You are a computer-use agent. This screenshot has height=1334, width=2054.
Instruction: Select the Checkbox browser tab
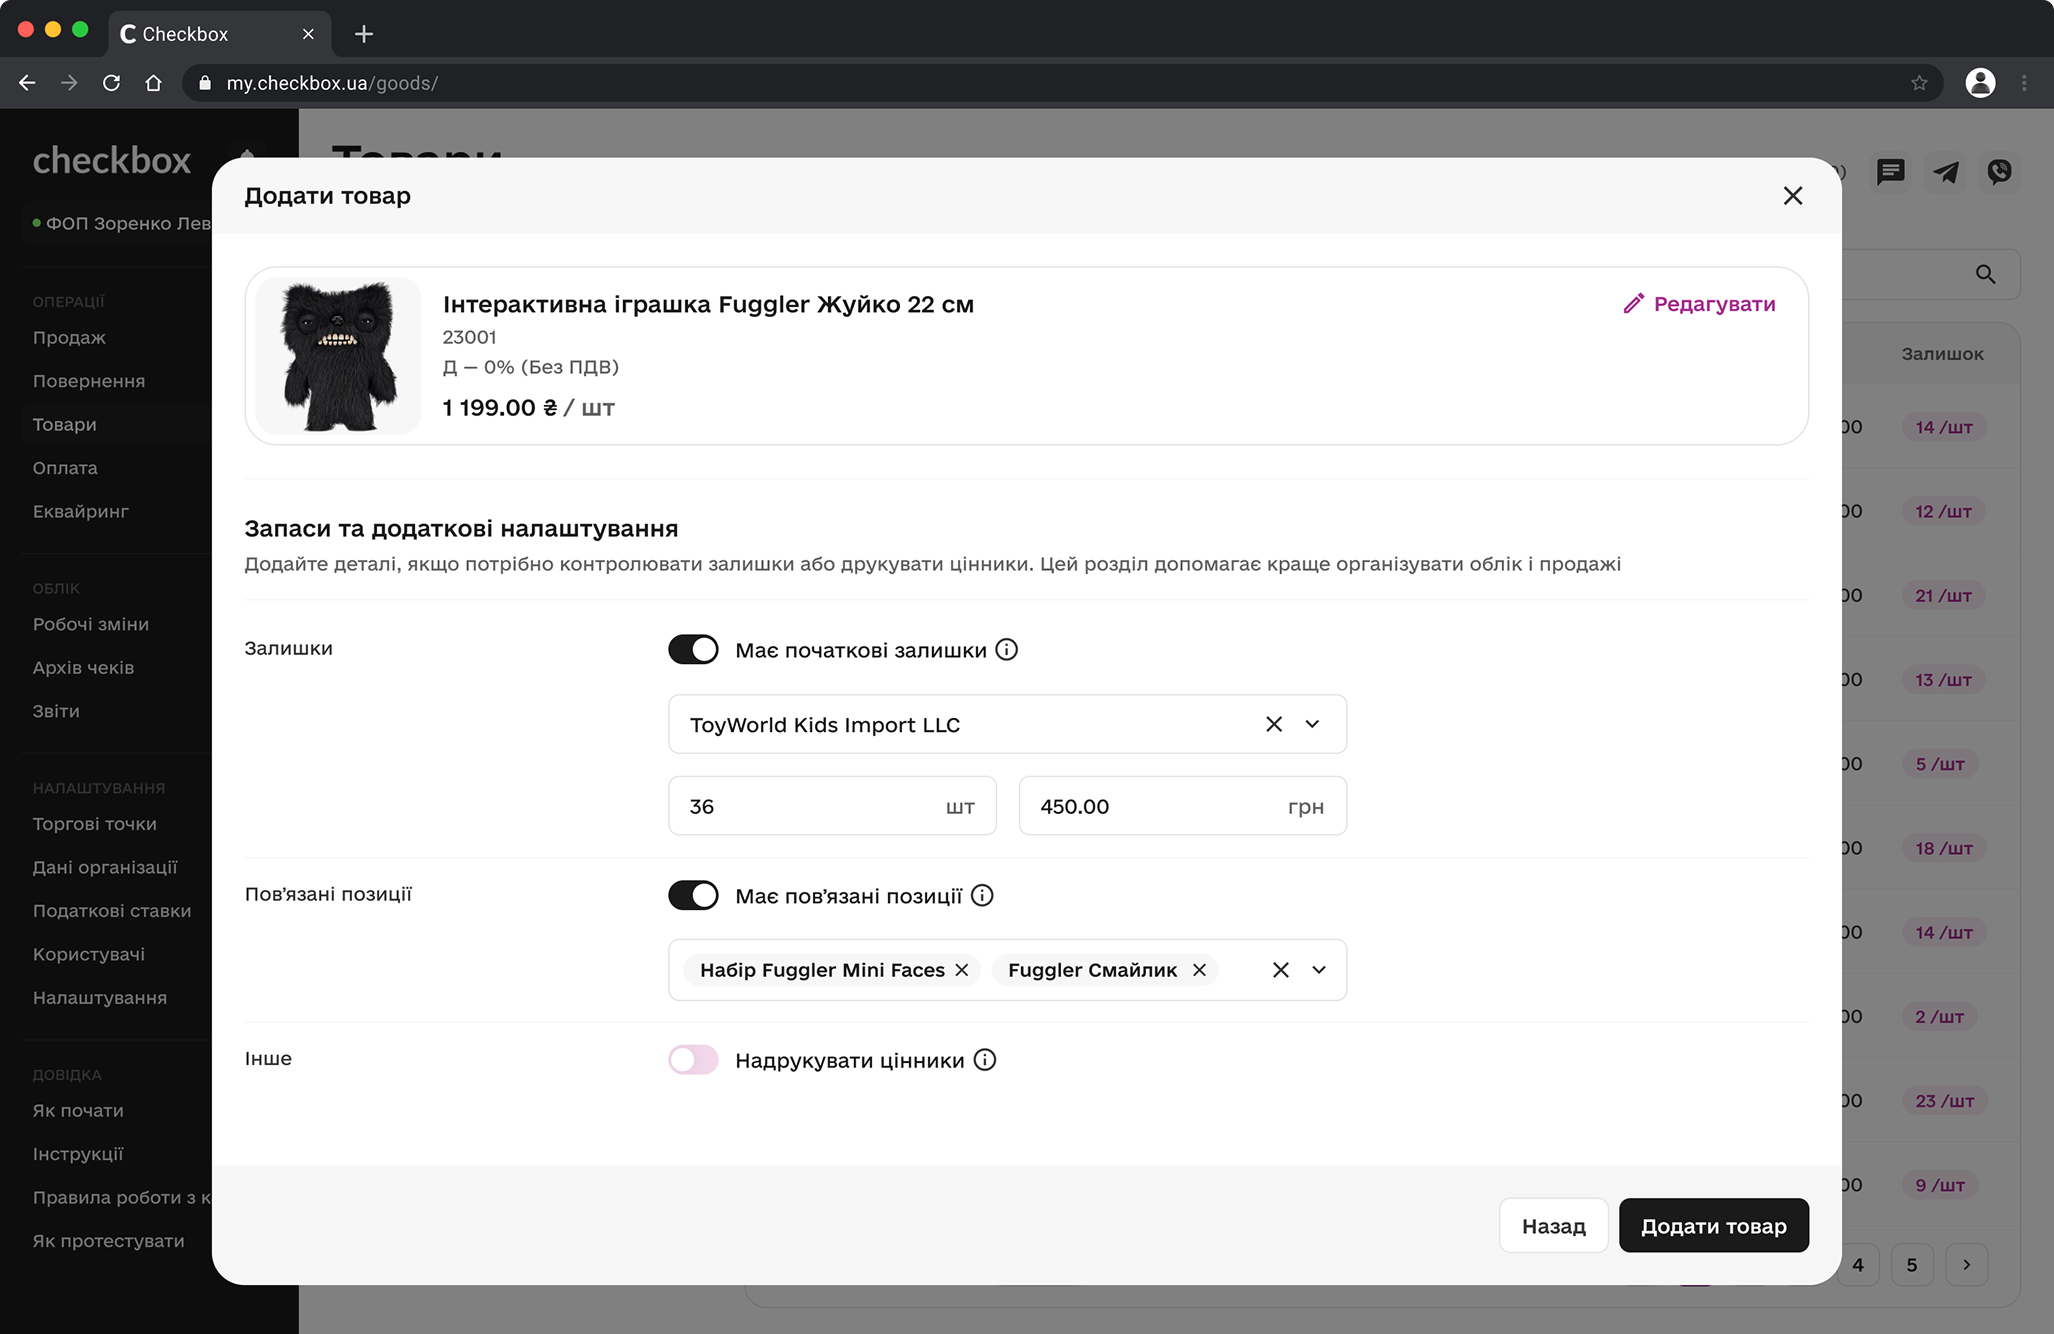(x=220, y=34)
